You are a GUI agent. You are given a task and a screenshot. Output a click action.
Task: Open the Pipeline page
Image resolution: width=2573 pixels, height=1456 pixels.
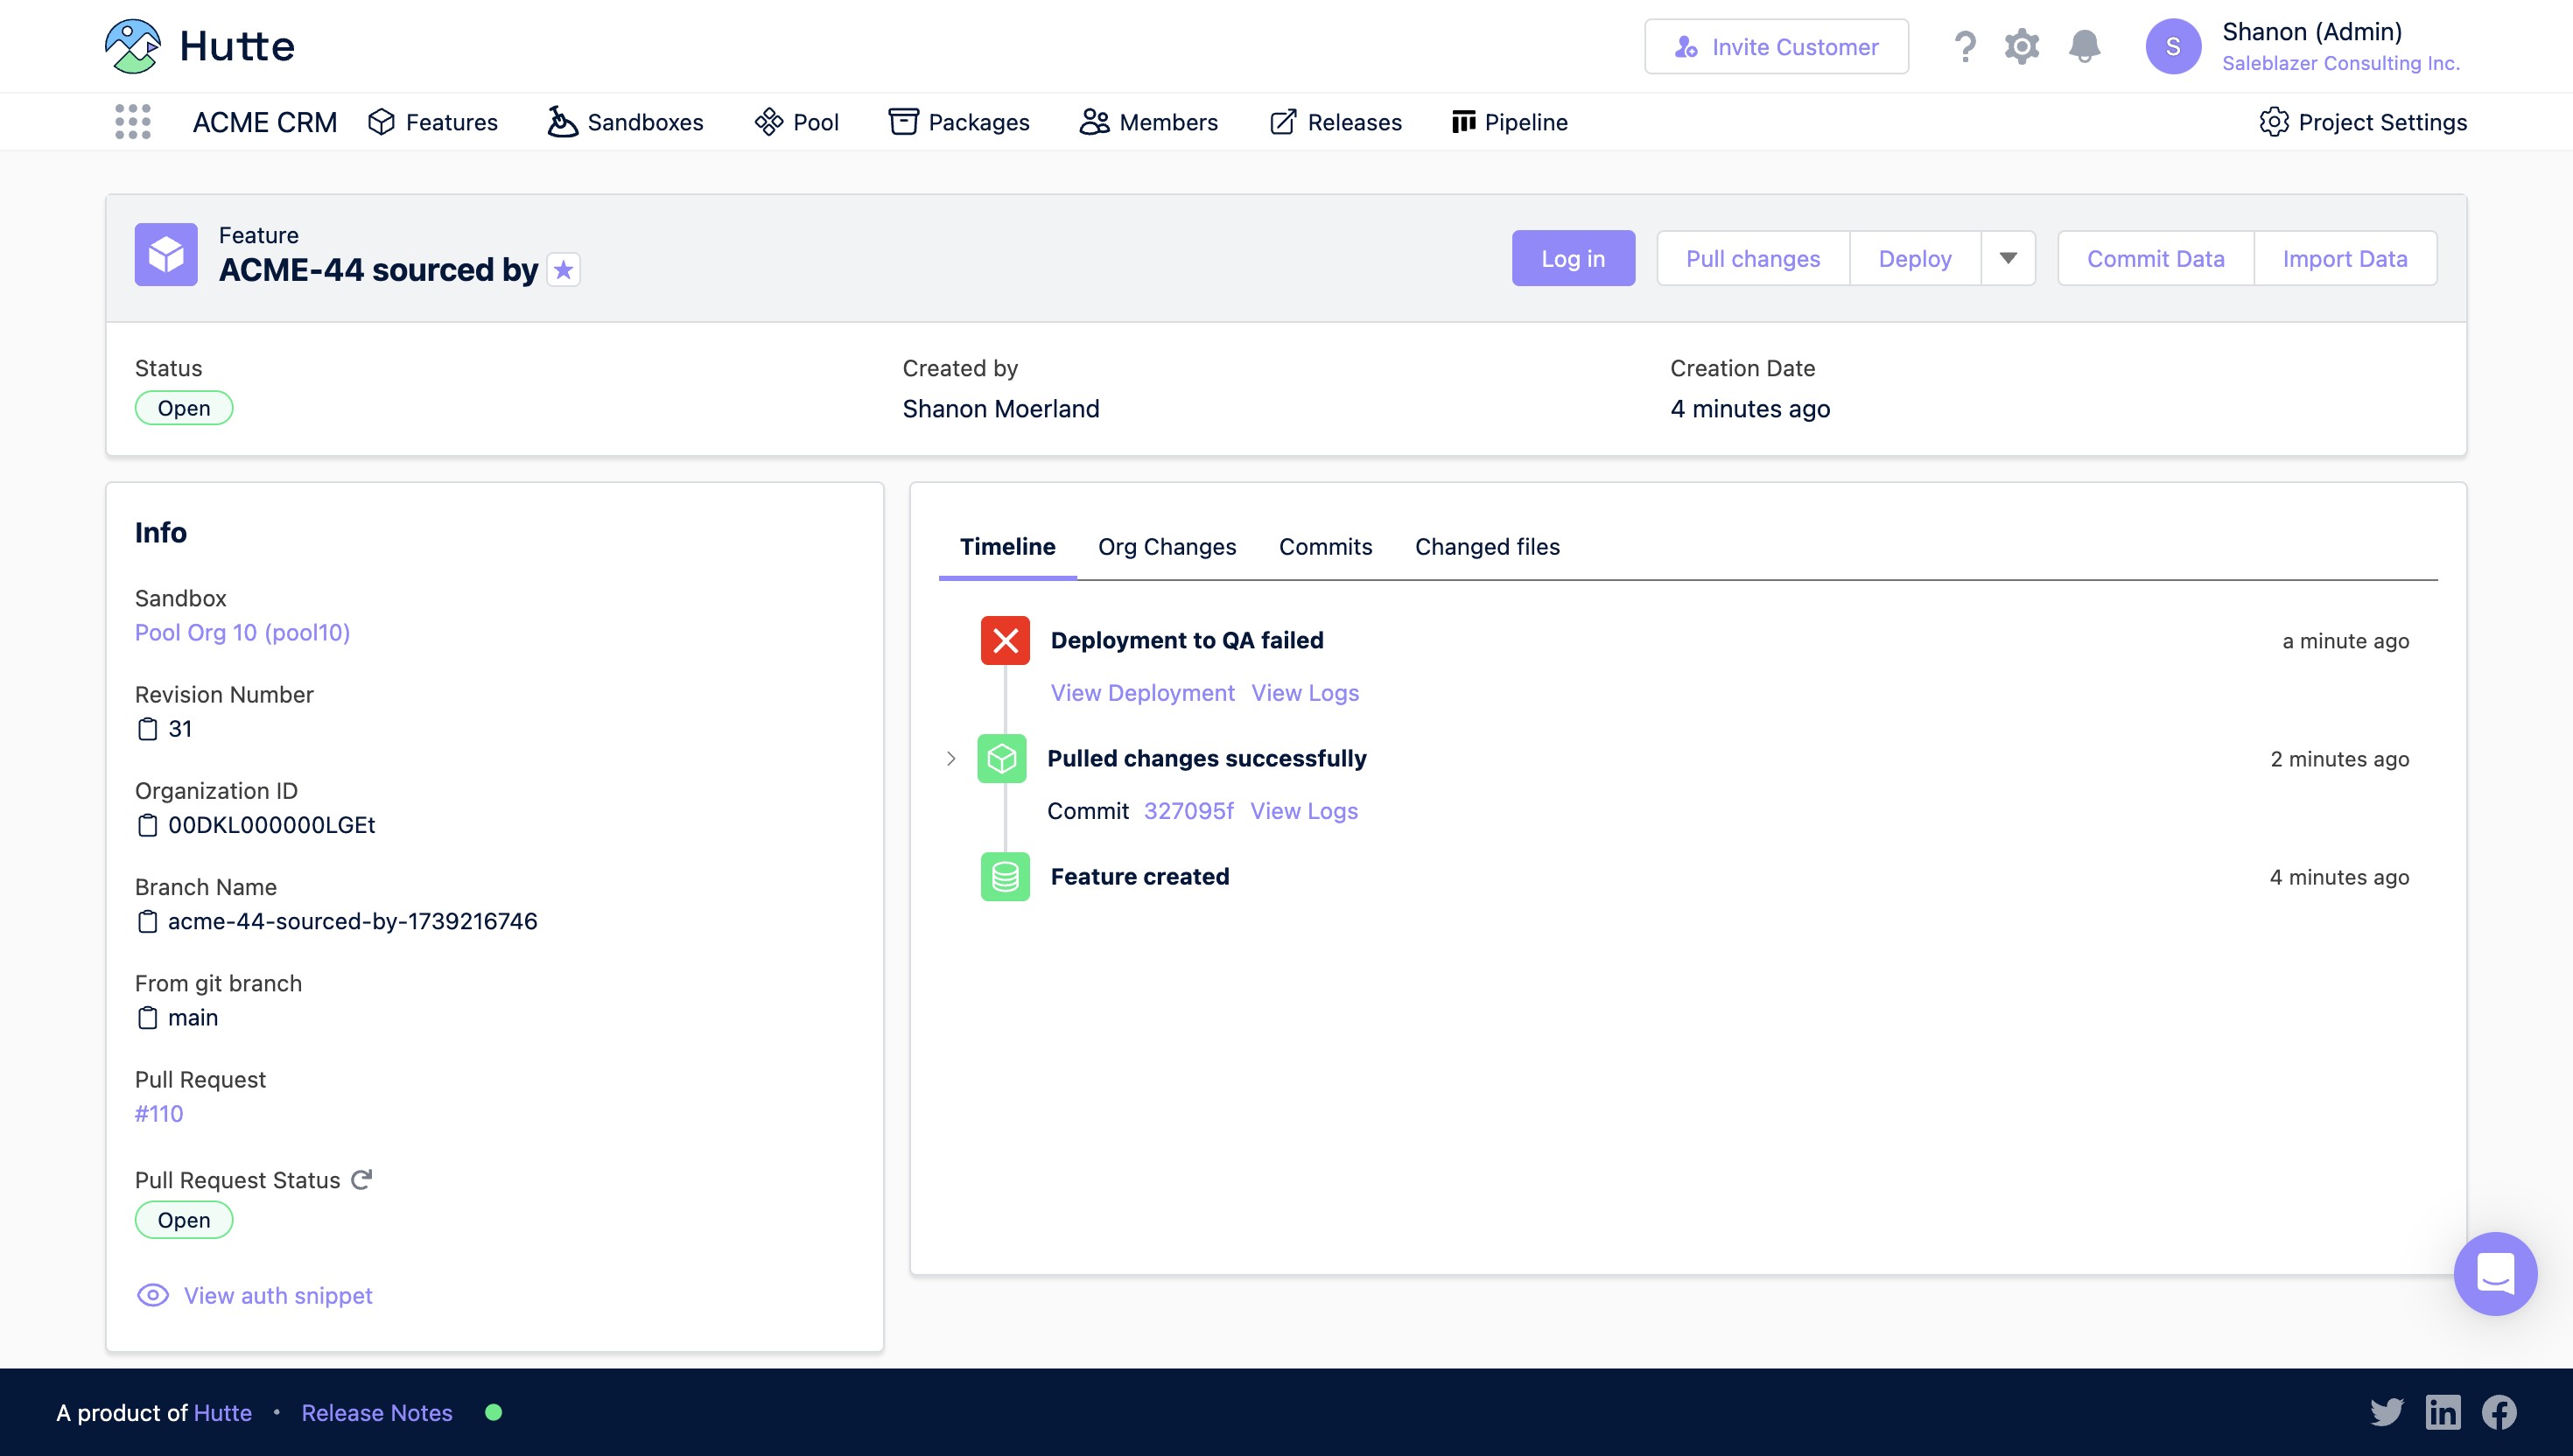pyautogui.click(x=1510, y=122)
